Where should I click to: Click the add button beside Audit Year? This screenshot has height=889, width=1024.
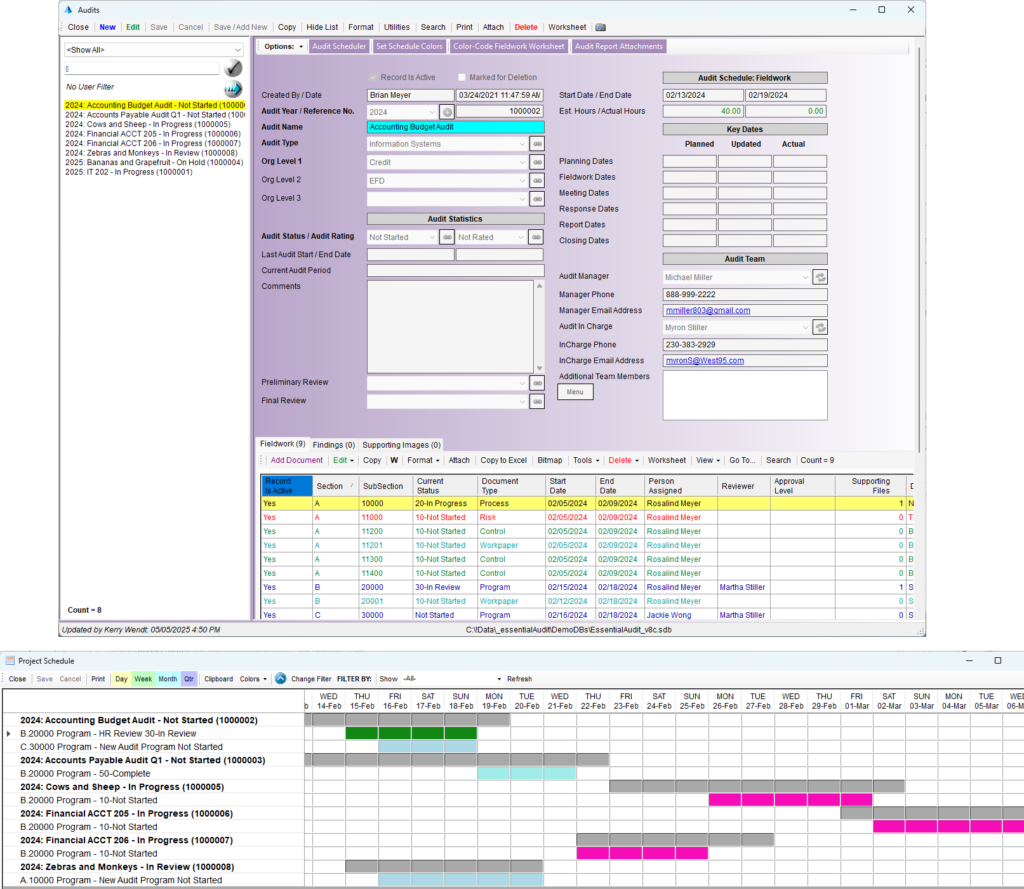point(447,112)
